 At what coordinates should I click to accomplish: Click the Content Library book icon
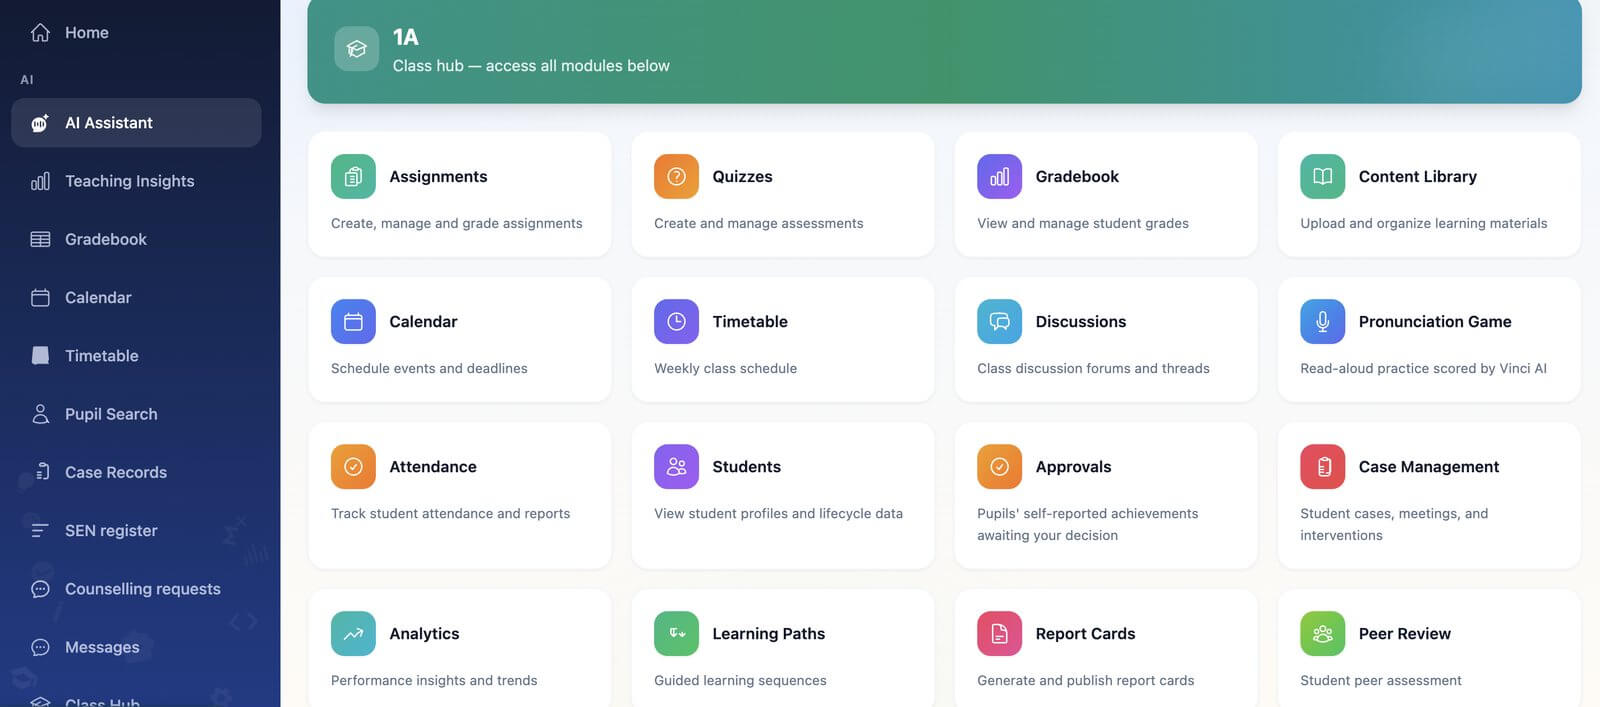[x=1322, y=176]
